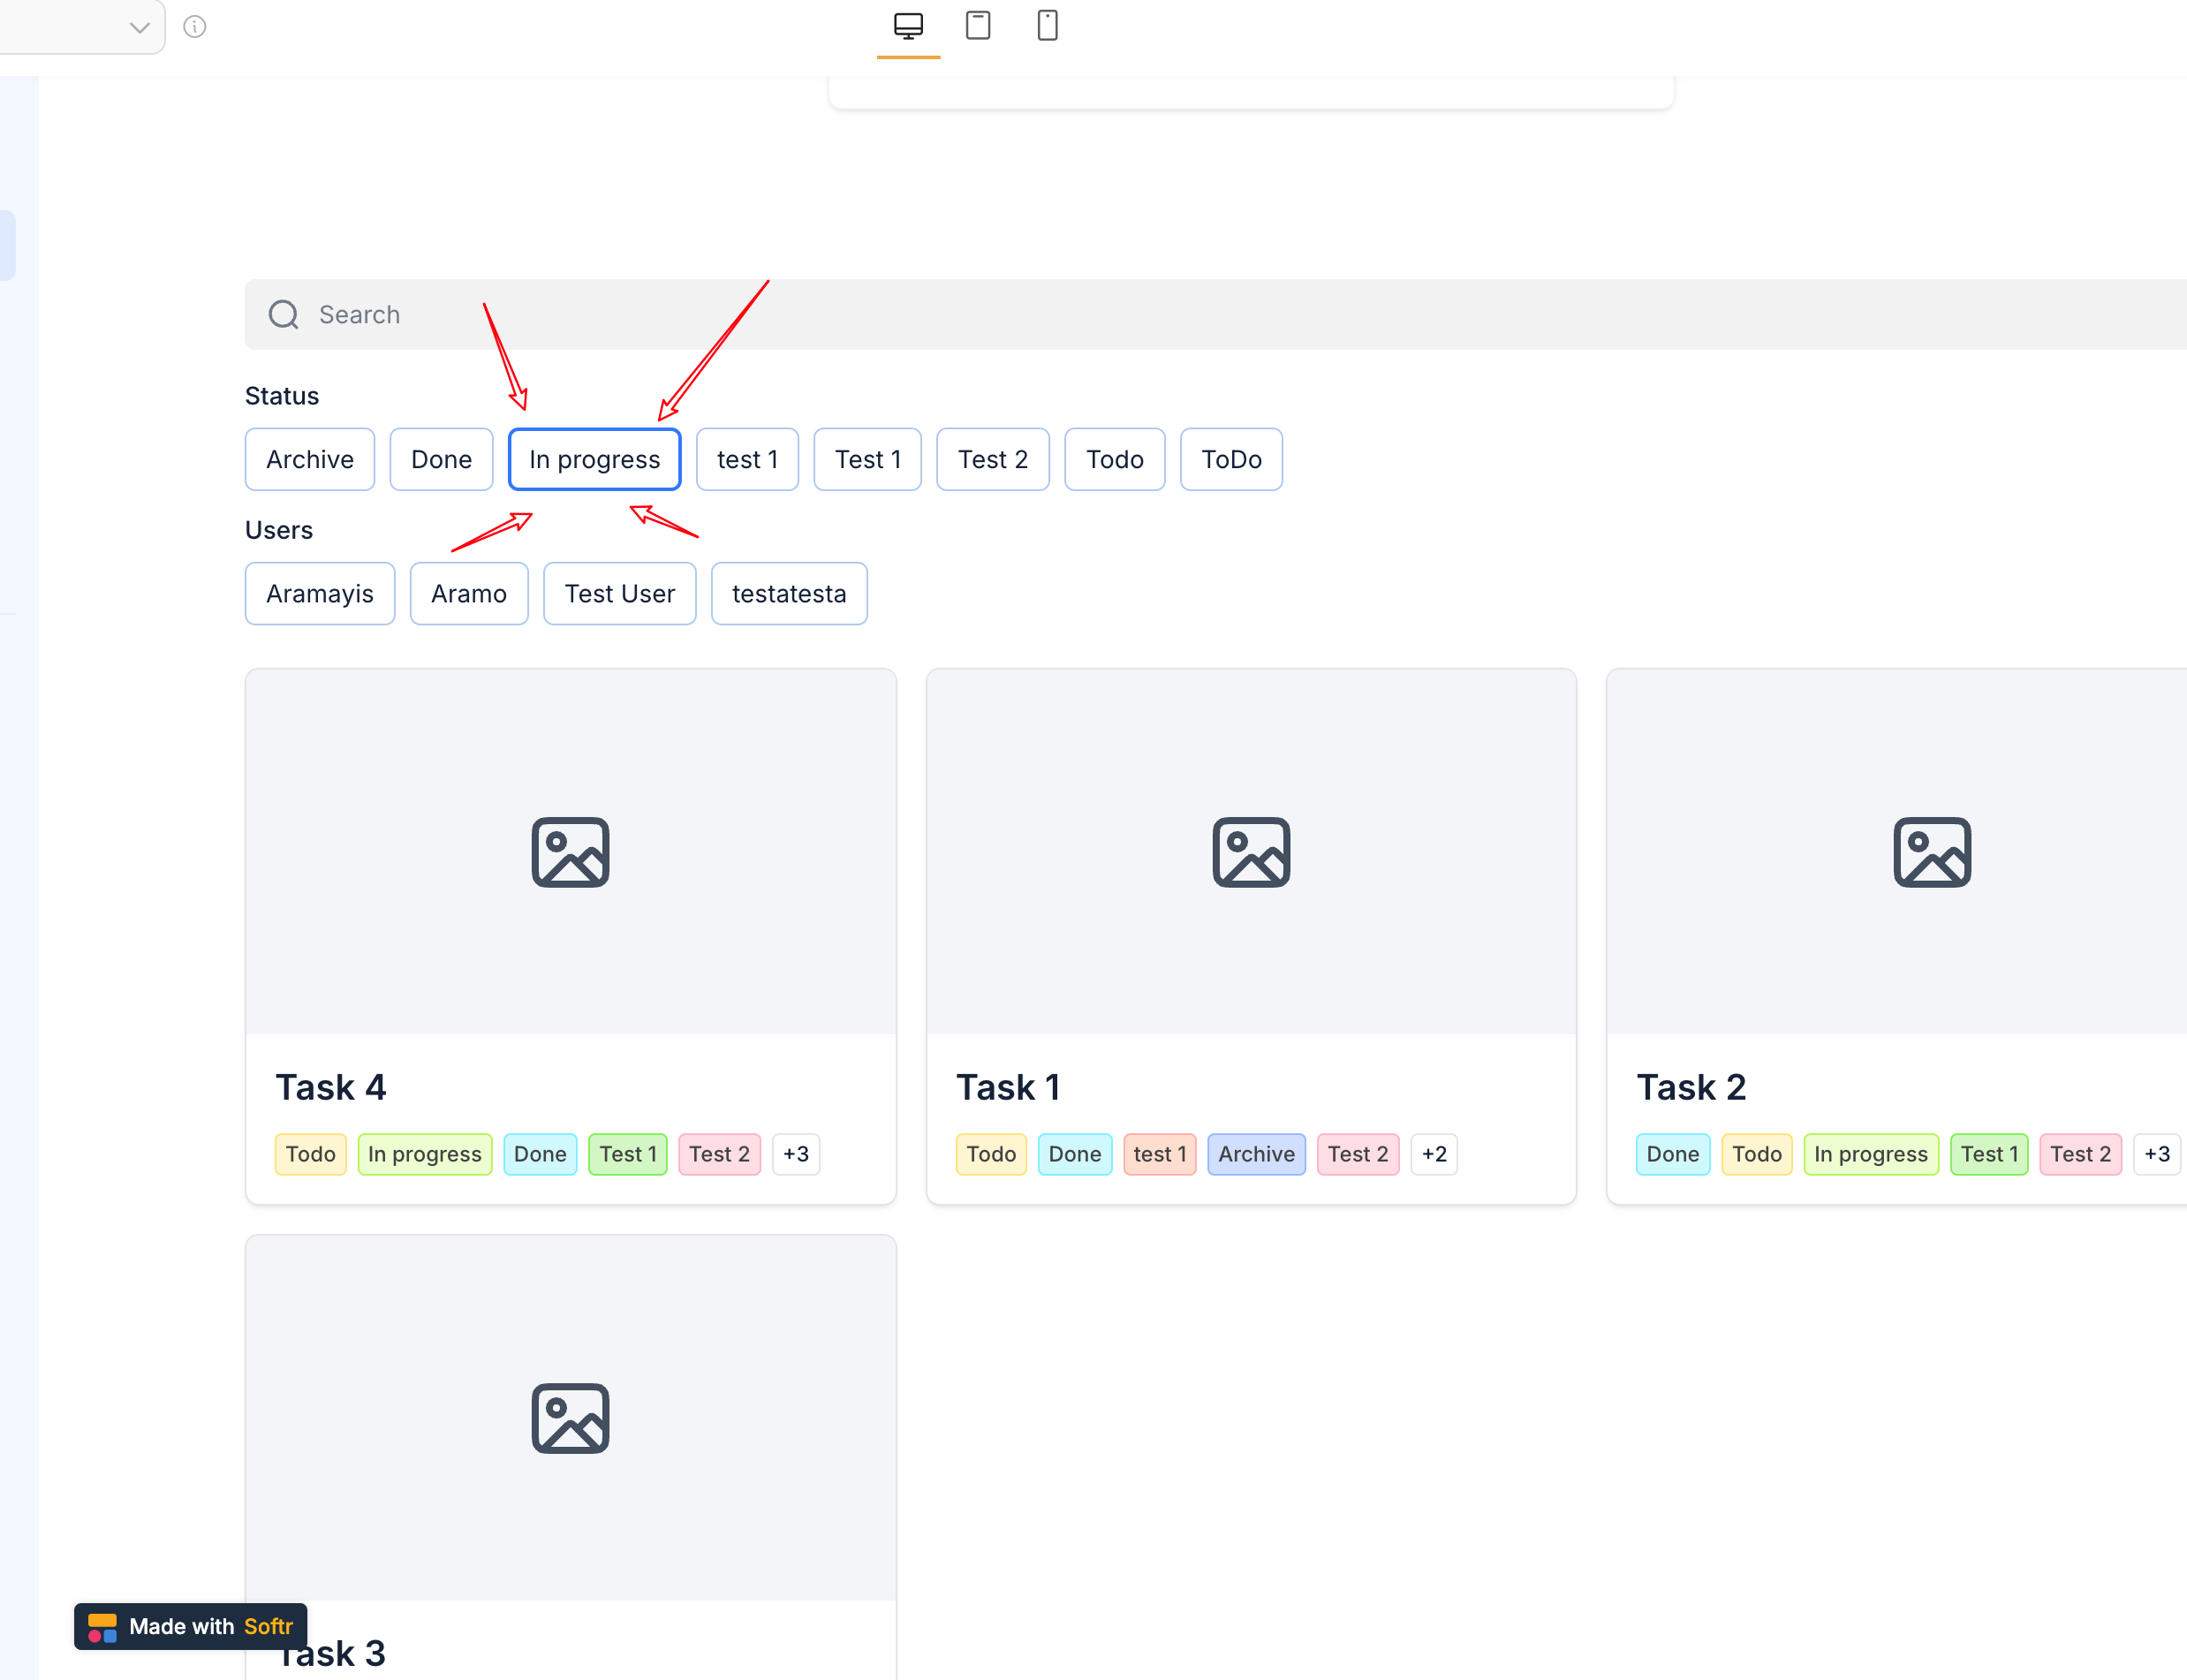Open Task 4 image placeholder
The image size is (2187, 1680).
coord(571,852)
